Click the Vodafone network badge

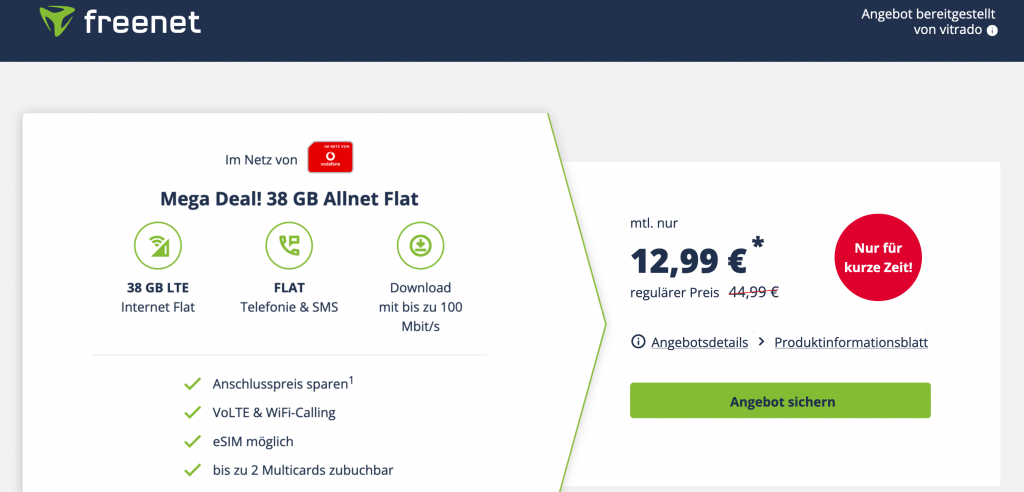click(x=331, y=157)
